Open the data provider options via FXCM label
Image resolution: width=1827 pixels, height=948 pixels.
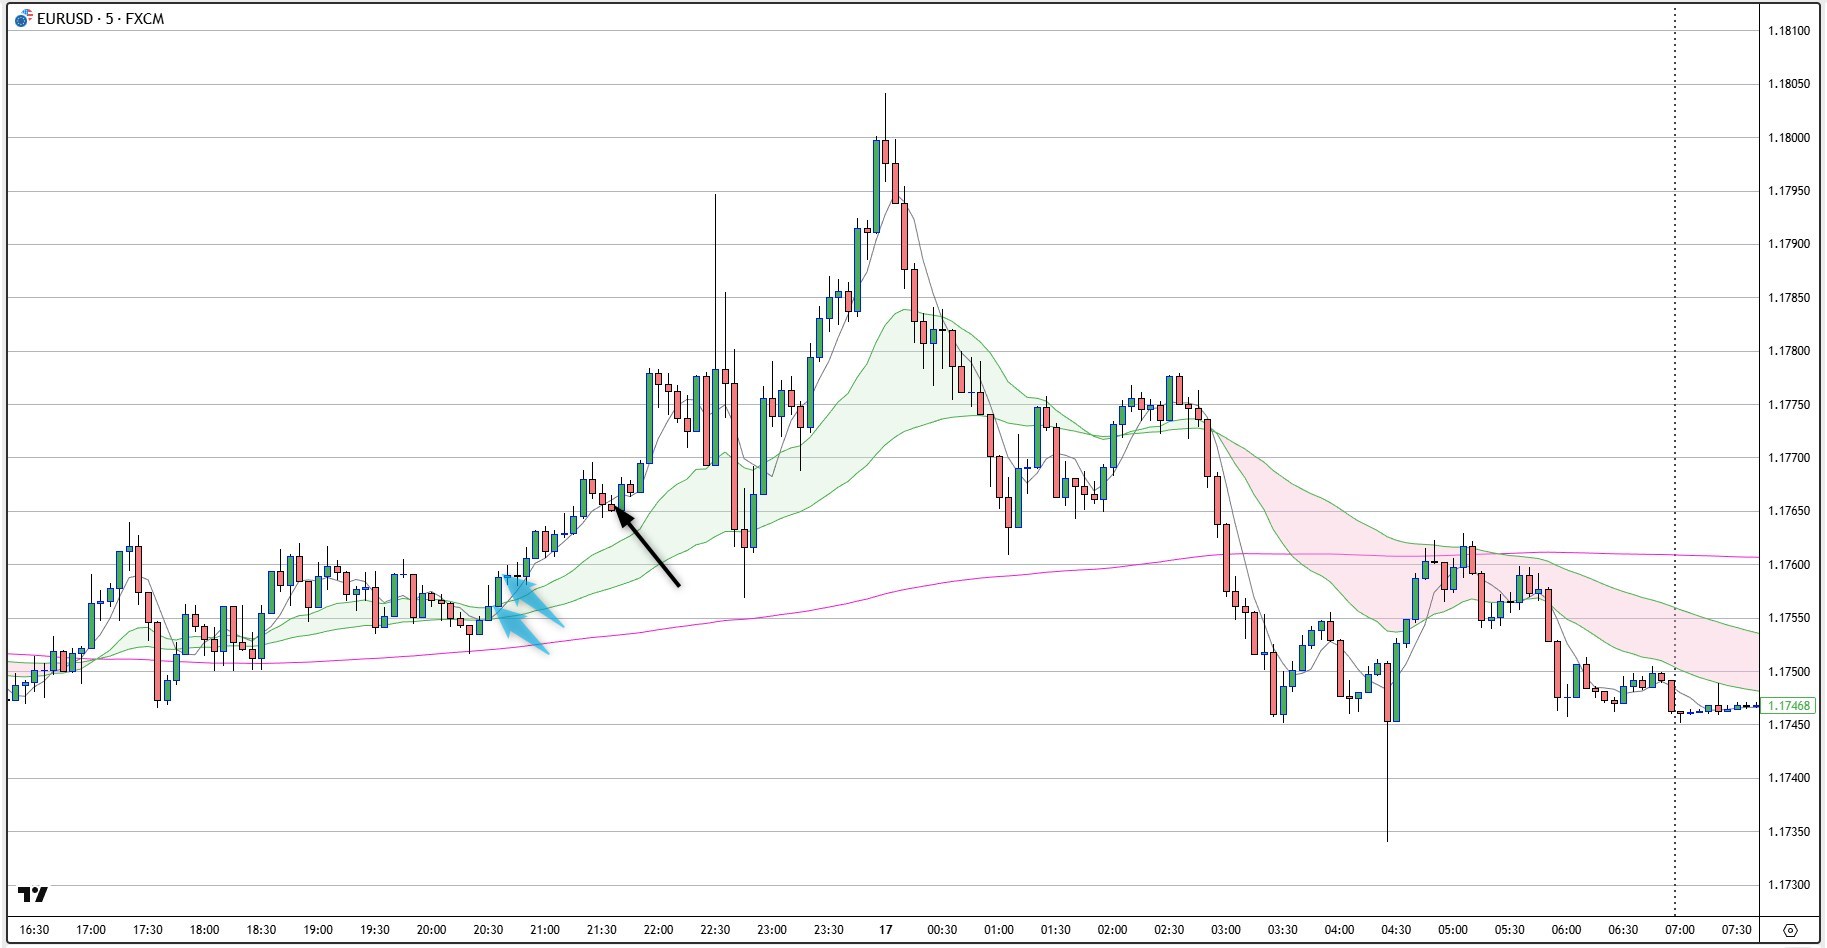pyautogui.click(x=143, y=16)
